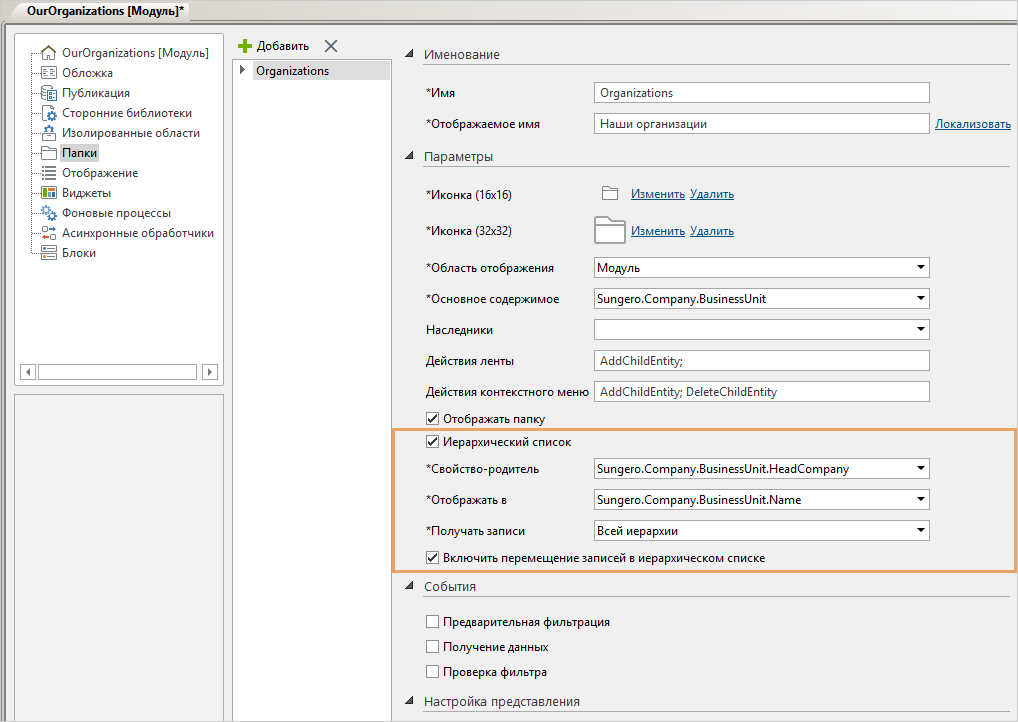Collapse the Именование section
Viewport: 1018px width, 722px height.
point(409,54)
